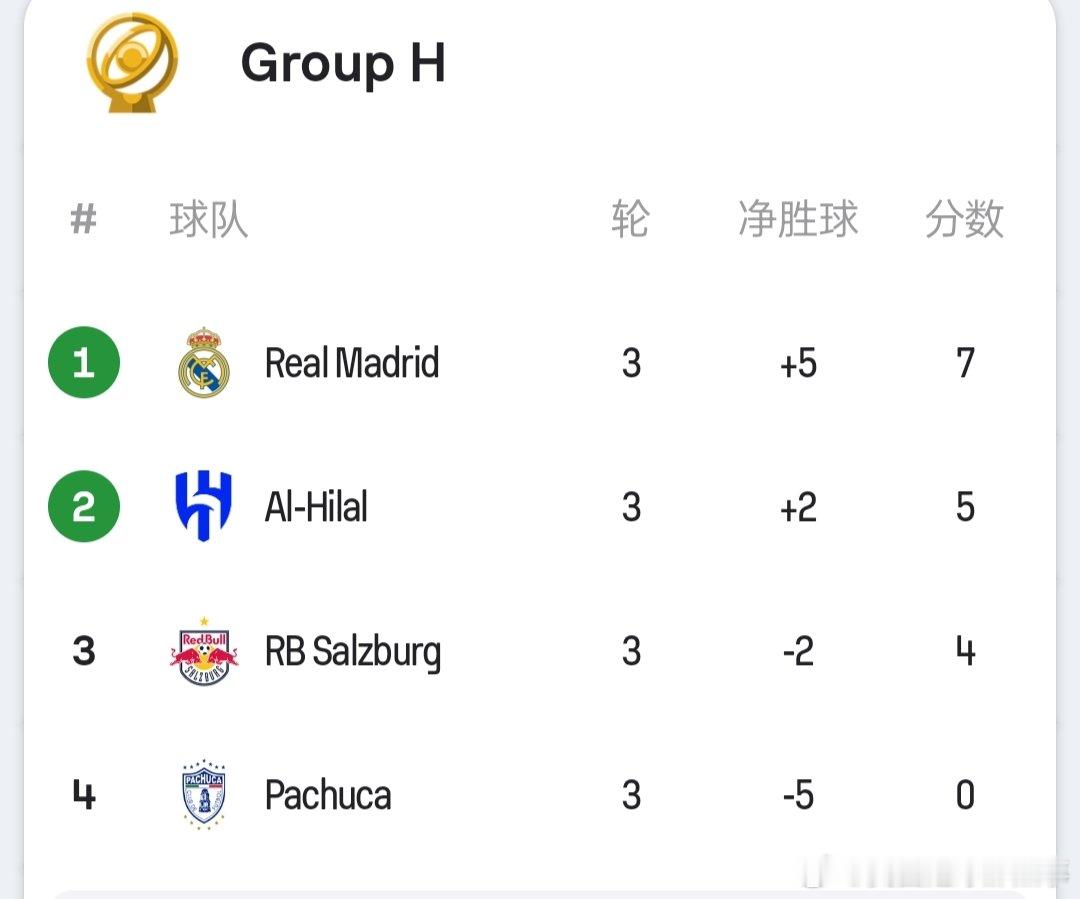Click the # rank column header

(x=84, y=220)
